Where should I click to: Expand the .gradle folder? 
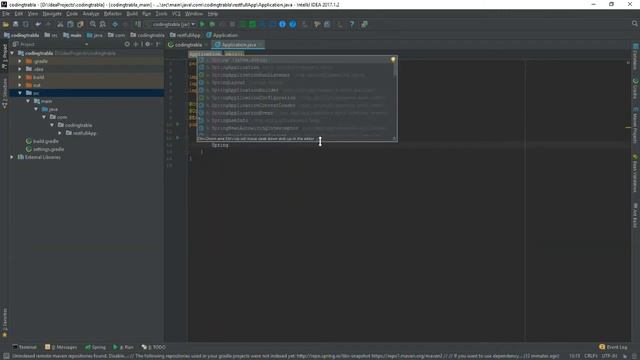(x=20, y=61)
